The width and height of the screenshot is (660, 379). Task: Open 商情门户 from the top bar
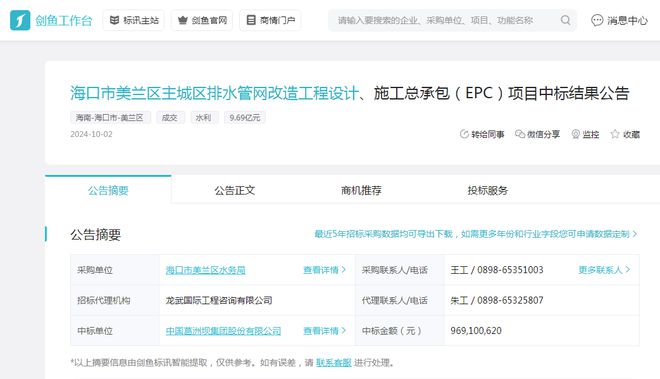pyautogui.click(x=270, y=20)
